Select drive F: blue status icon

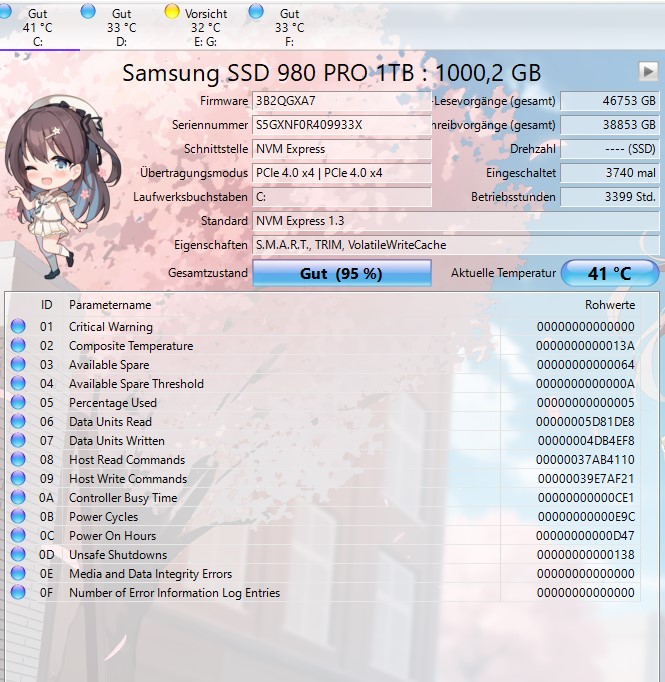[256, 12]
